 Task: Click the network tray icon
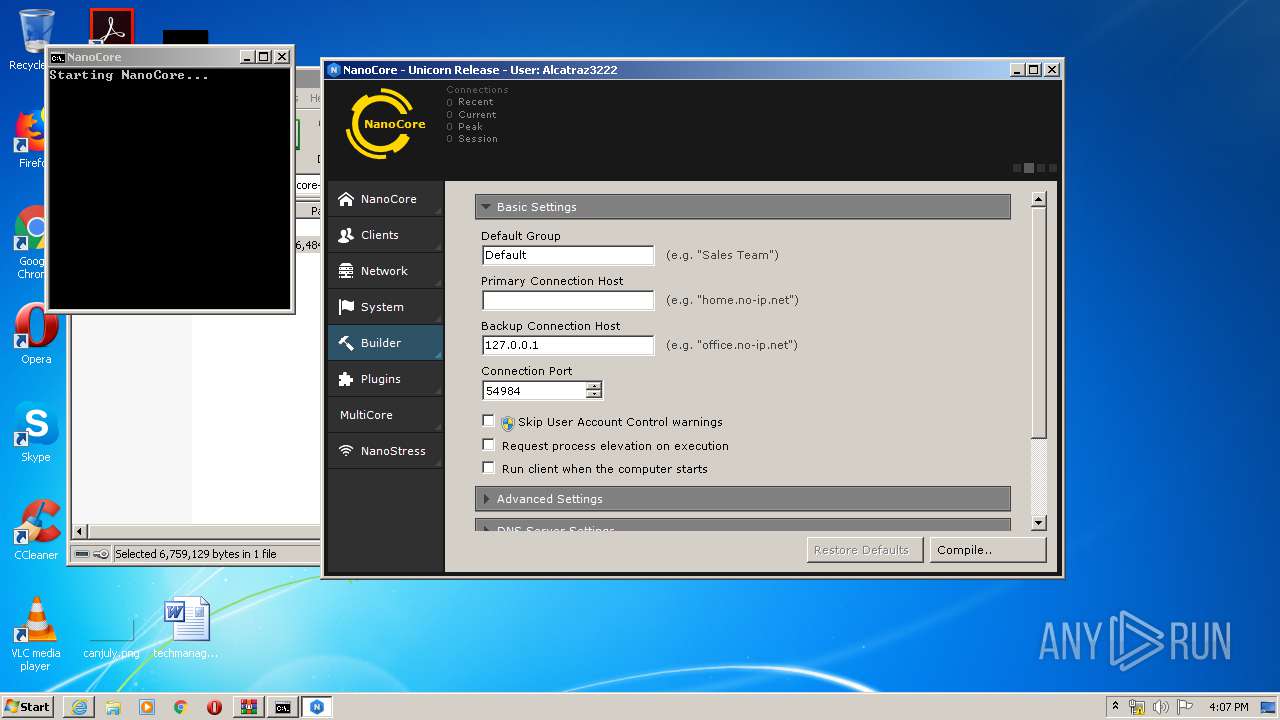pyautogui.click(x=1137, y=707)
